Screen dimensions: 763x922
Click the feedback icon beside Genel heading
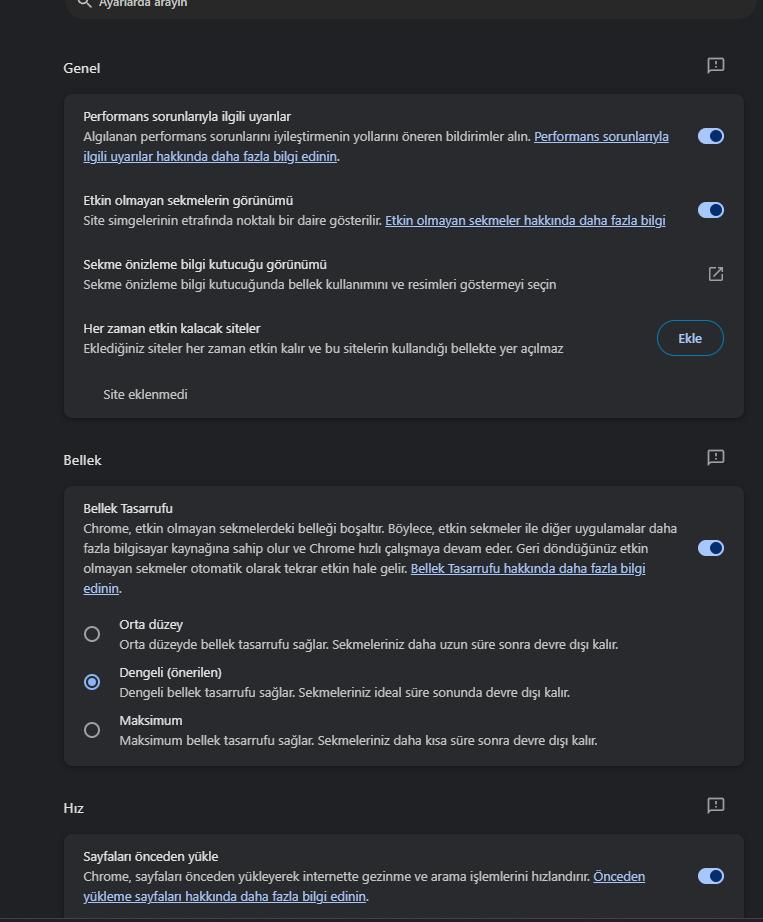click(715, 66)
